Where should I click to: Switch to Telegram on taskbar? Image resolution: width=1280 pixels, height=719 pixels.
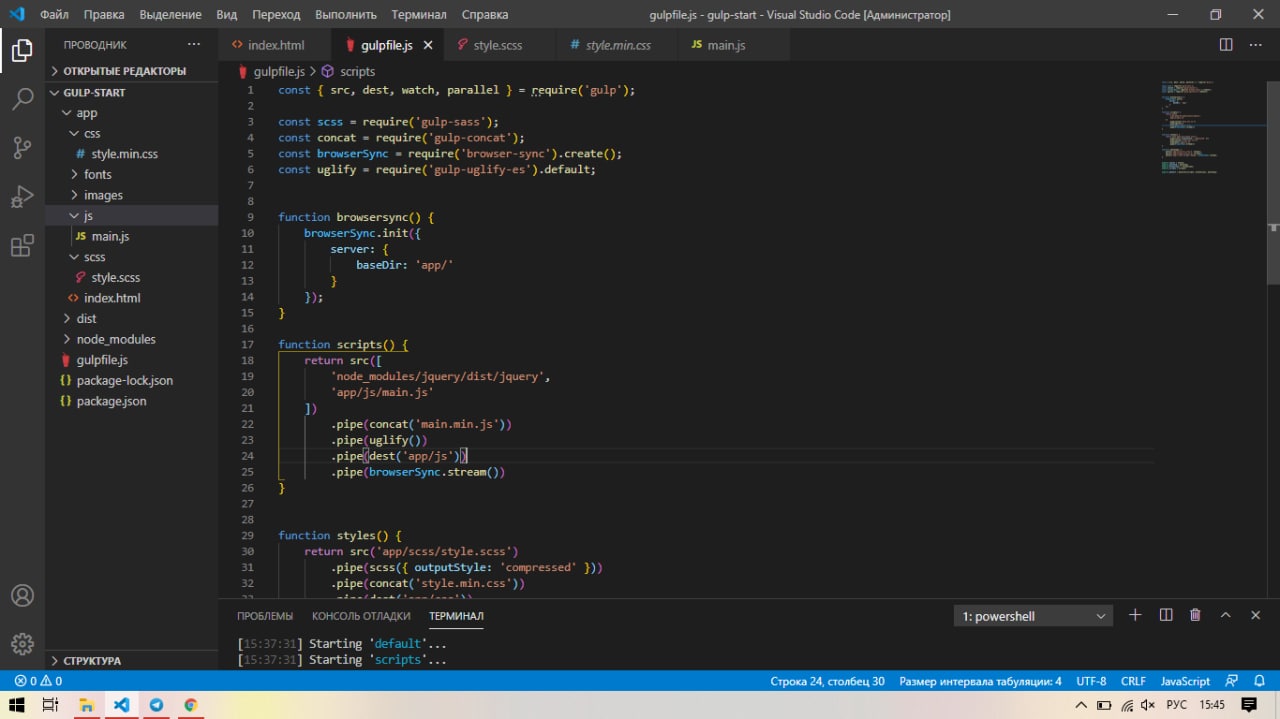click(x=156, y=705)
